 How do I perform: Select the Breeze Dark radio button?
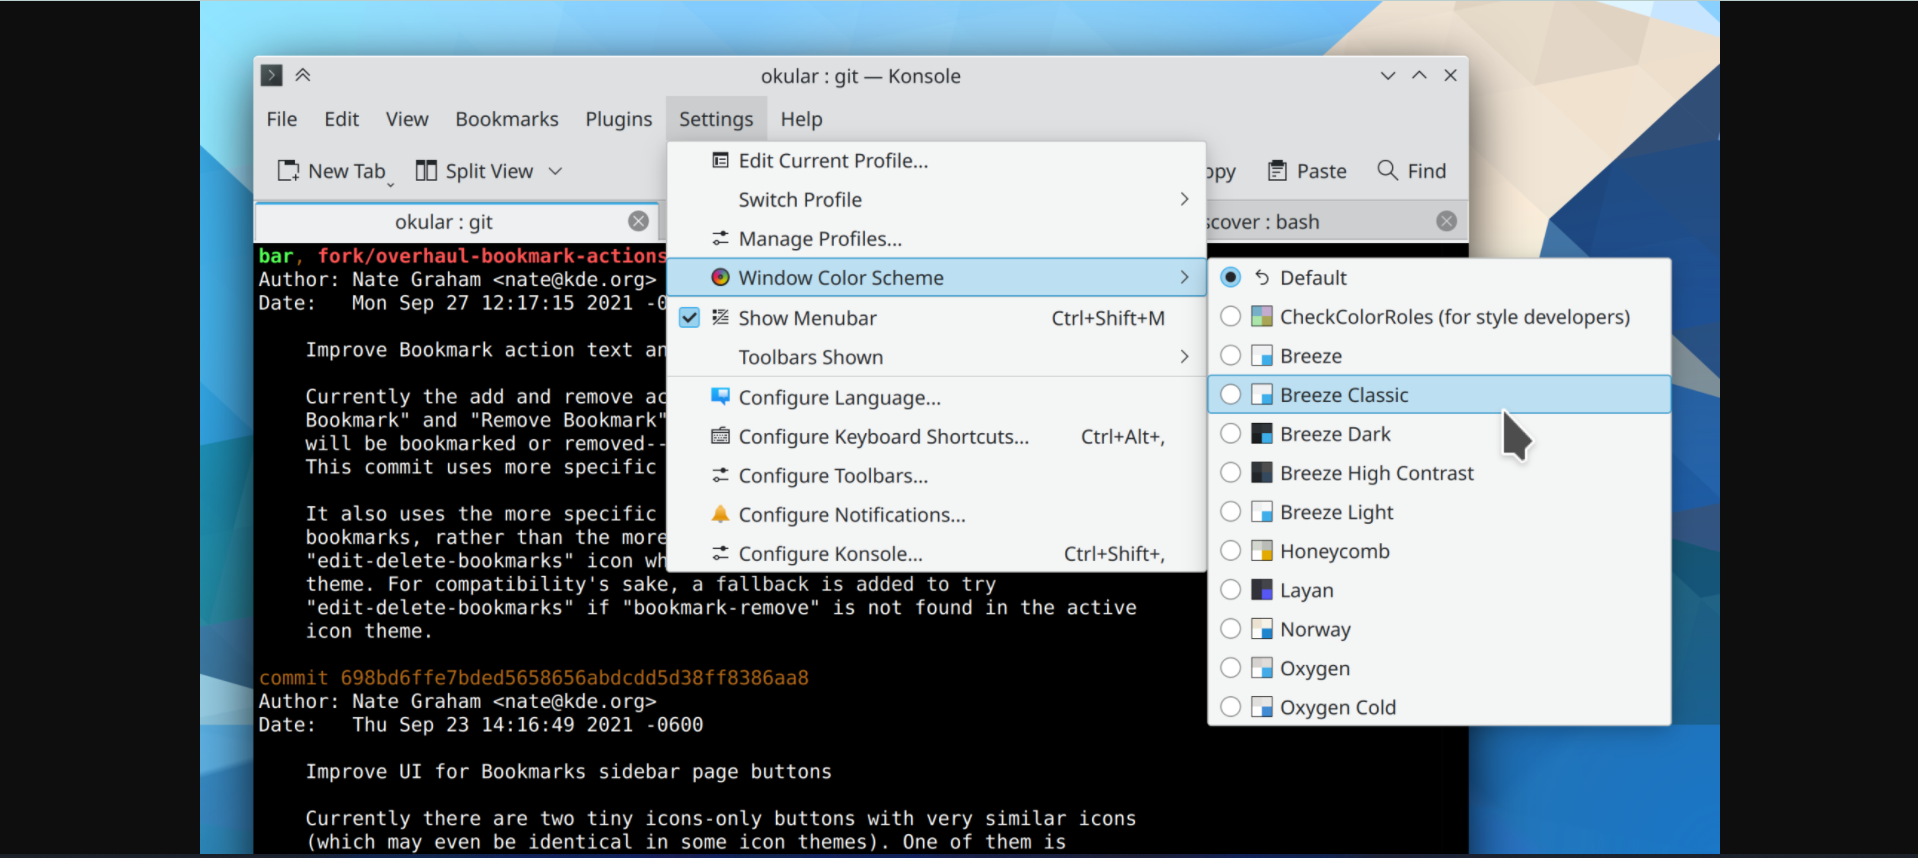coord(1231,433)
